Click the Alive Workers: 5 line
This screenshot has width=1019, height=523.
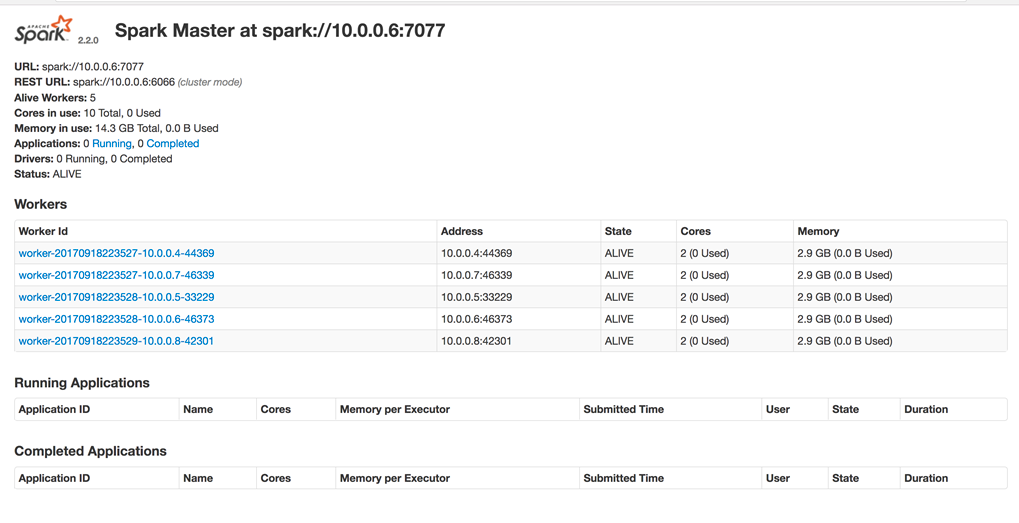point(55,98)
